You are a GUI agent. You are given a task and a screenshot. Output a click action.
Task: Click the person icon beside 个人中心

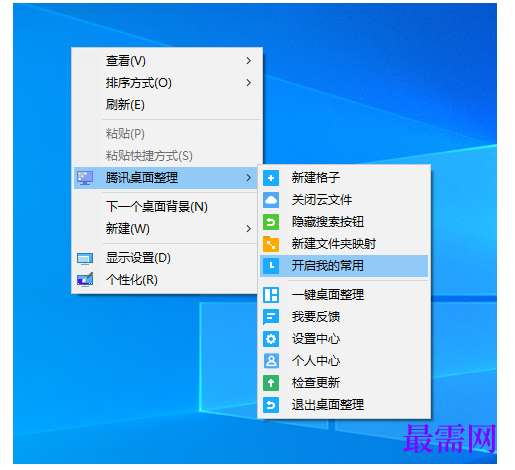tap(271, 361)
